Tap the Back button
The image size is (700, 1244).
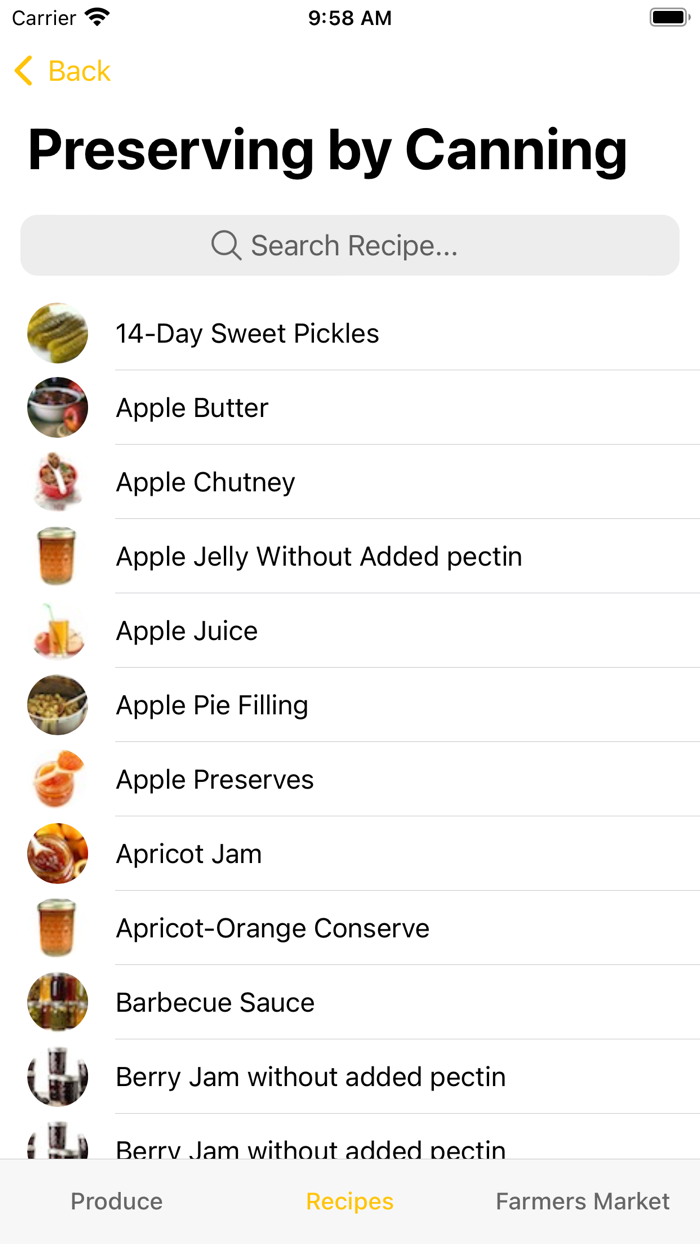[62, 71]
